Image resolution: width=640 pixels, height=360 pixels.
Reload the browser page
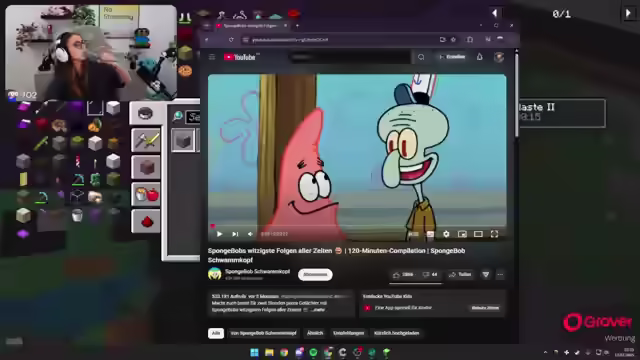point(231,40)
